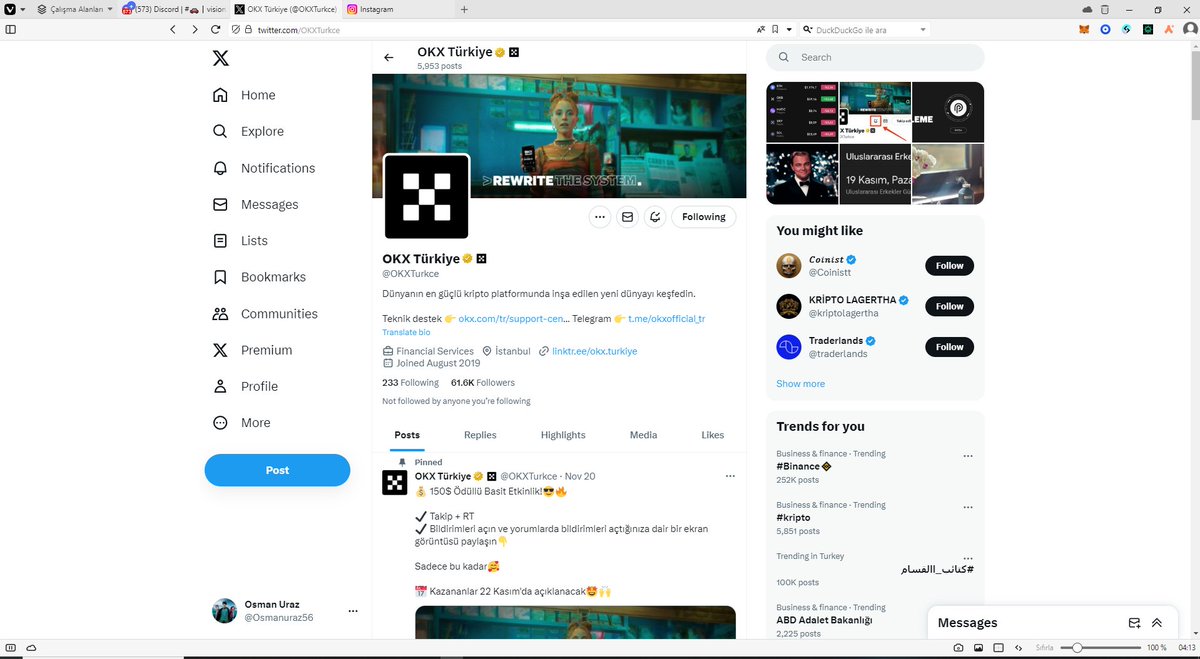Click Translate bio
This screenshot has width=1200, height=659.
(x=406, y=332)
